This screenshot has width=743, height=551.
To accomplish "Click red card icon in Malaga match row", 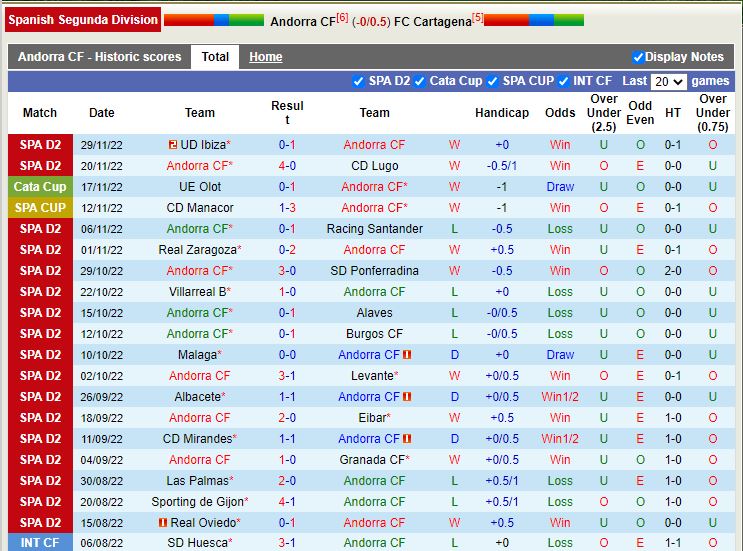I will 407,355.
